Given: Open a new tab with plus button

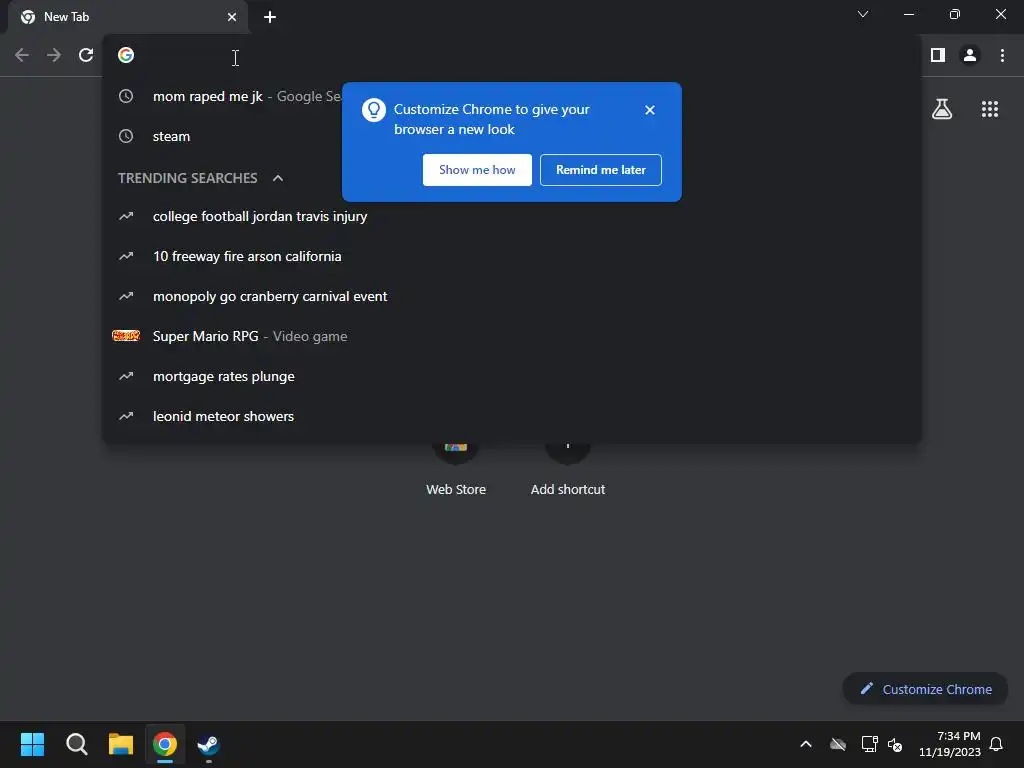Looking at the screenshot, I should tap(270, 17).
